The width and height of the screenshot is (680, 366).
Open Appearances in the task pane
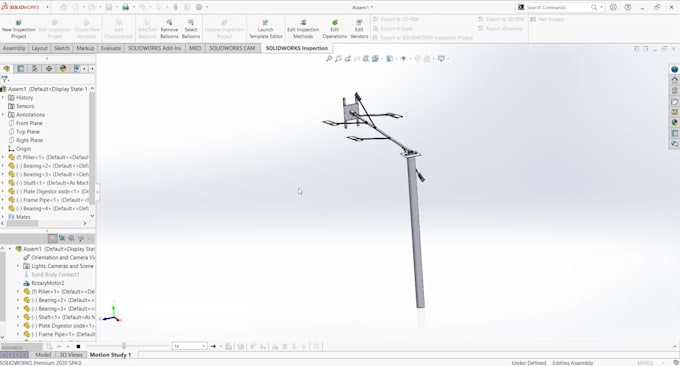click(x=674, y=122)
